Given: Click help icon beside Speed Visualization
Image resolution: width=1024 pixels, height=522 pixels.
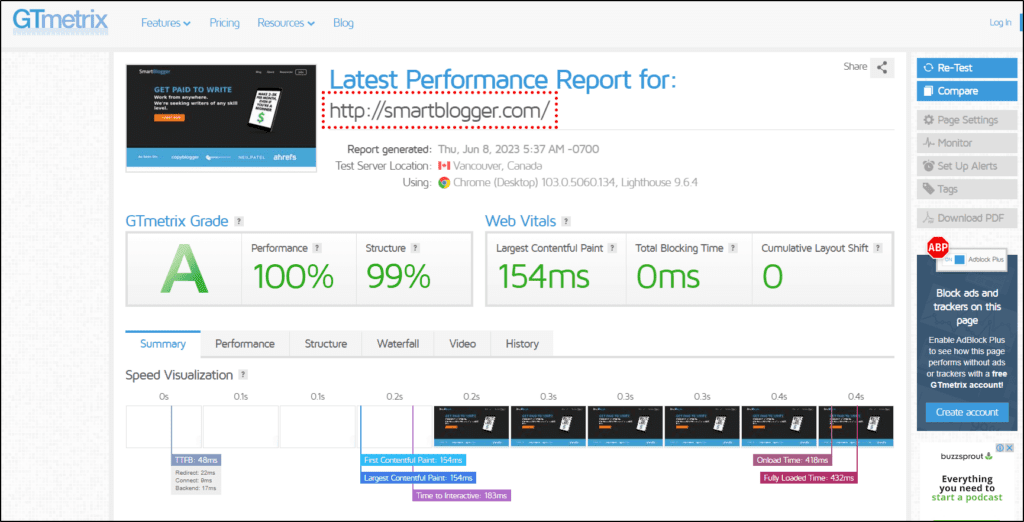Looking at the screenshot, I should point(243,375).
